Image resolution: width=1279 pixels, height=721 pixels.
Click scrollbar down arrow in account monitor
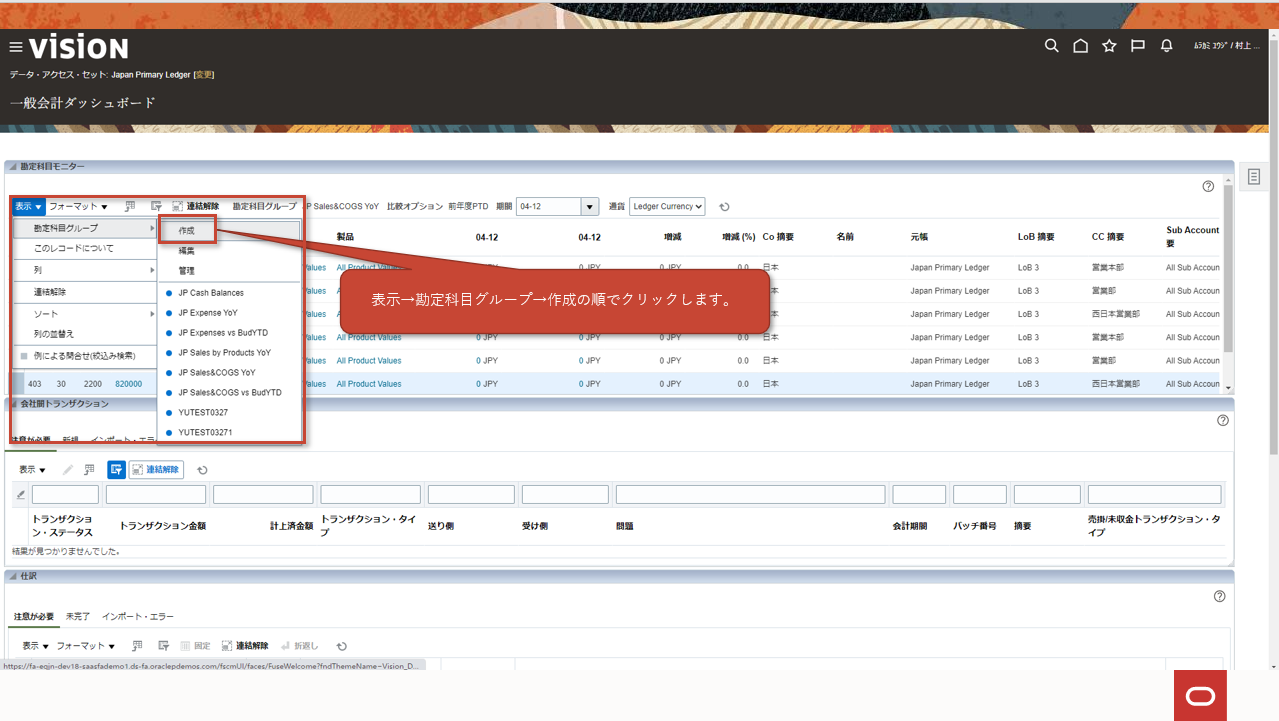[1228, 390]
